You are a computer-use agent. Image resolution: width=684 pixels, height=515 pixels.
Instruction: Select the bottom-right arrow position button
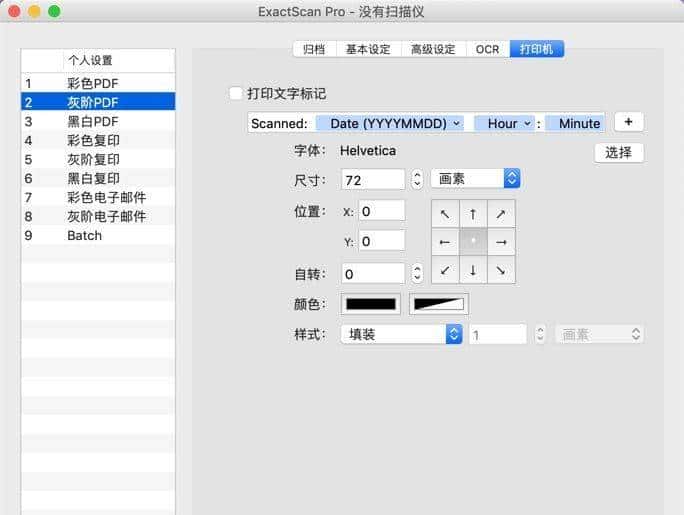[x=501, y=270]
